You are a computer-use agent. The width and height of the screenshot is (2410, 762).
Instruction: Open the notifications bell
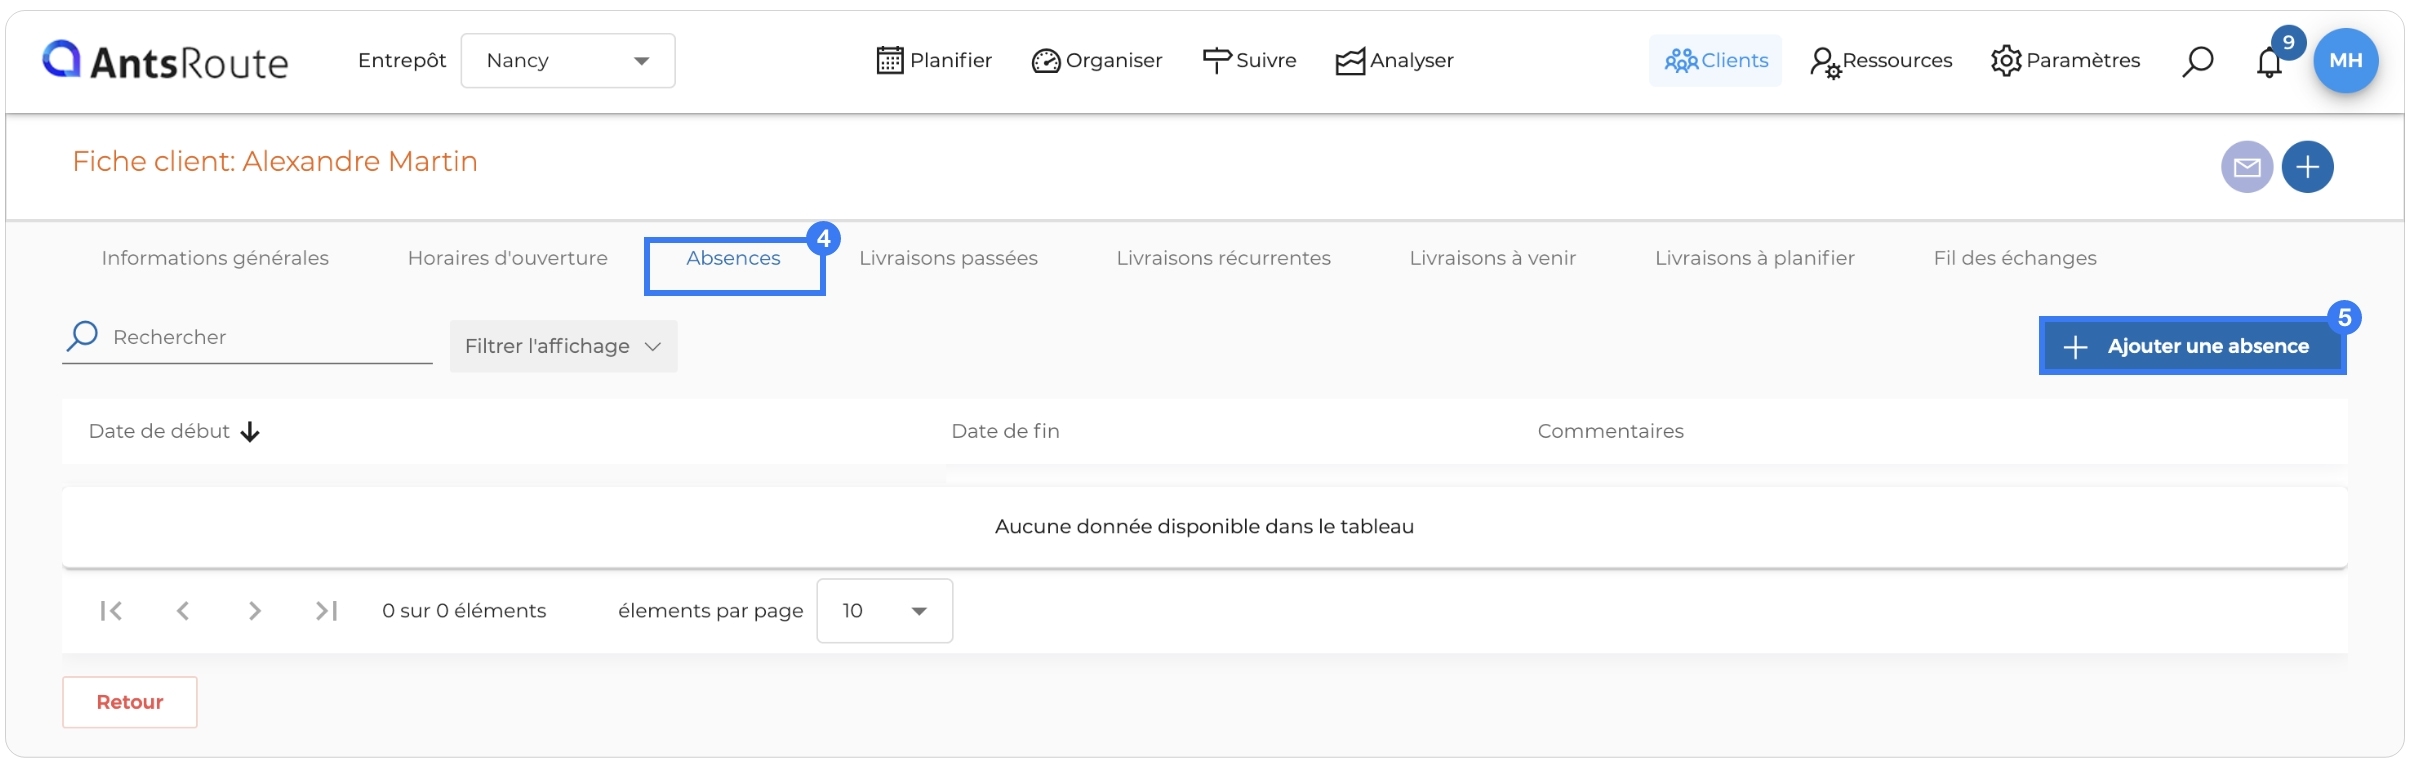(2270, 62)
